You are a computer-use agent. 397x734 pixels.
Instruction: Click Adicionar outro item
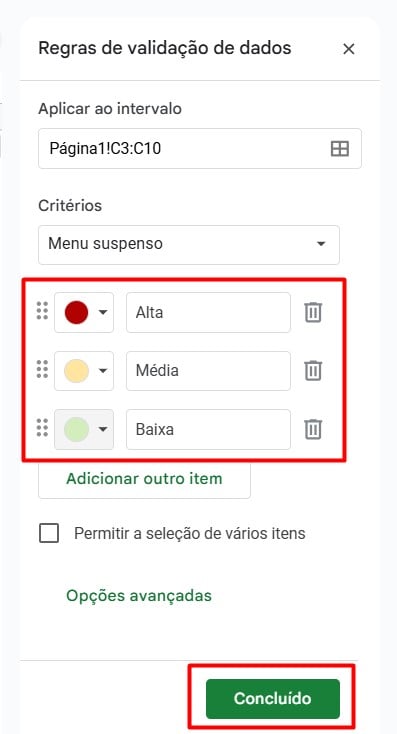click(144, 479)
